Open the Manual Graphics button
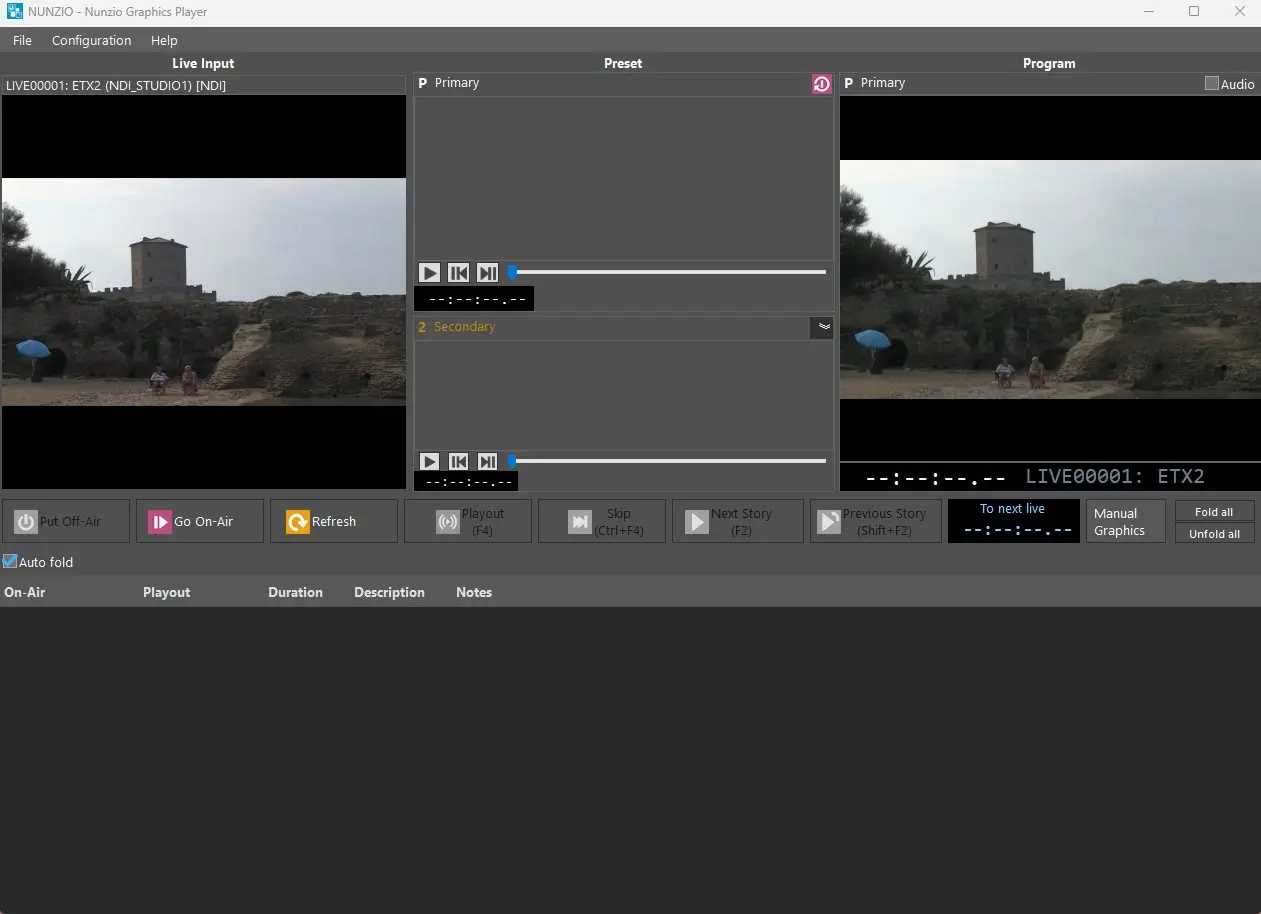Screen dimensions: 1261x914 pyautogui.click(x=1125, y=521)
